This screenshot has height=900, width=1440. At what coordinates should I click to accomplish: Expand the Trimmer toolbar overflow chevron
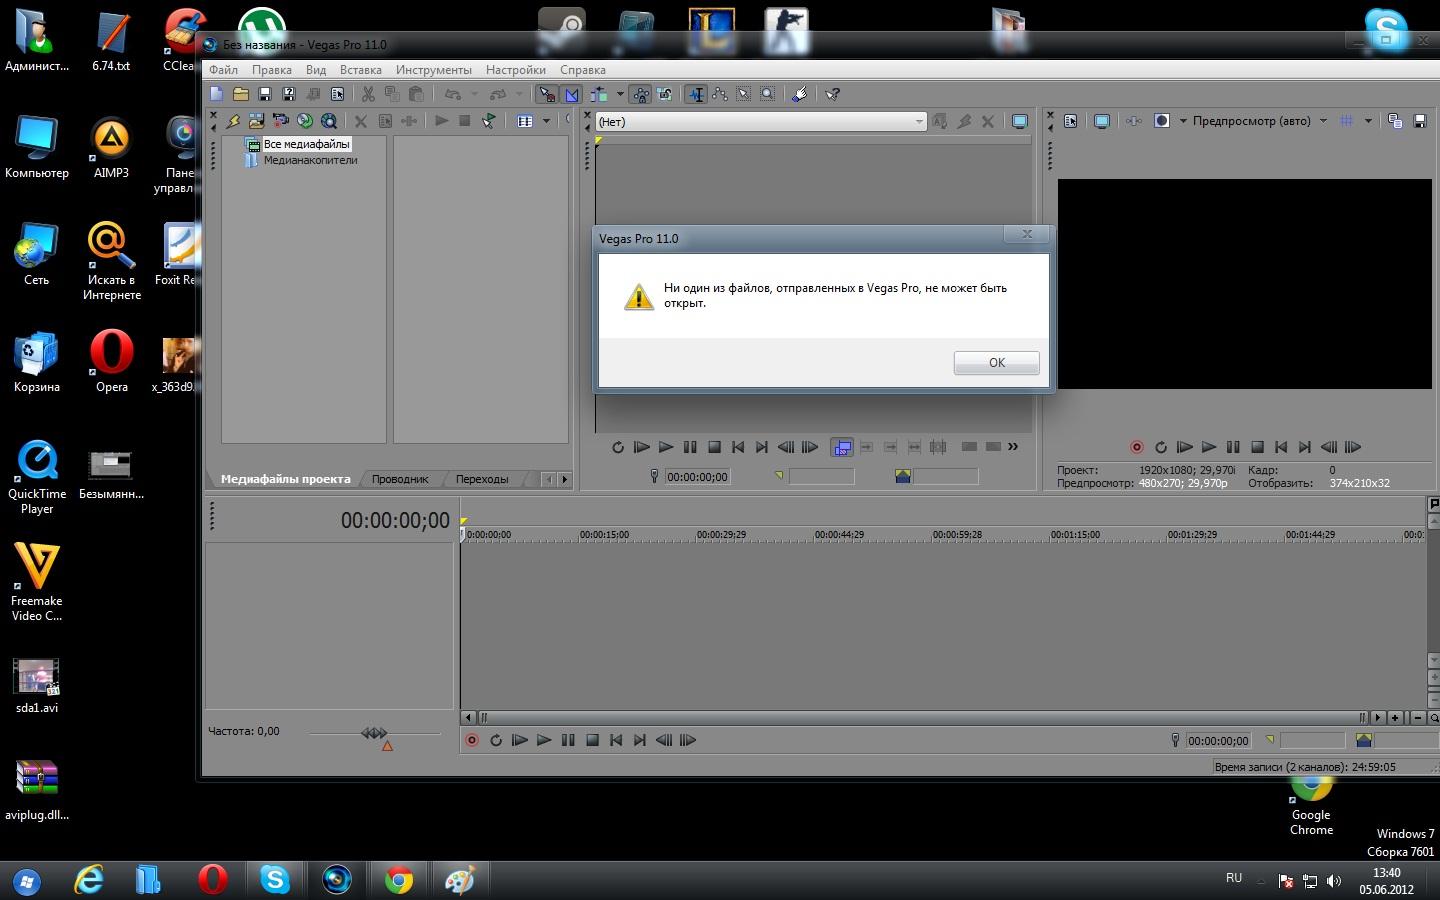point(1013,446)
